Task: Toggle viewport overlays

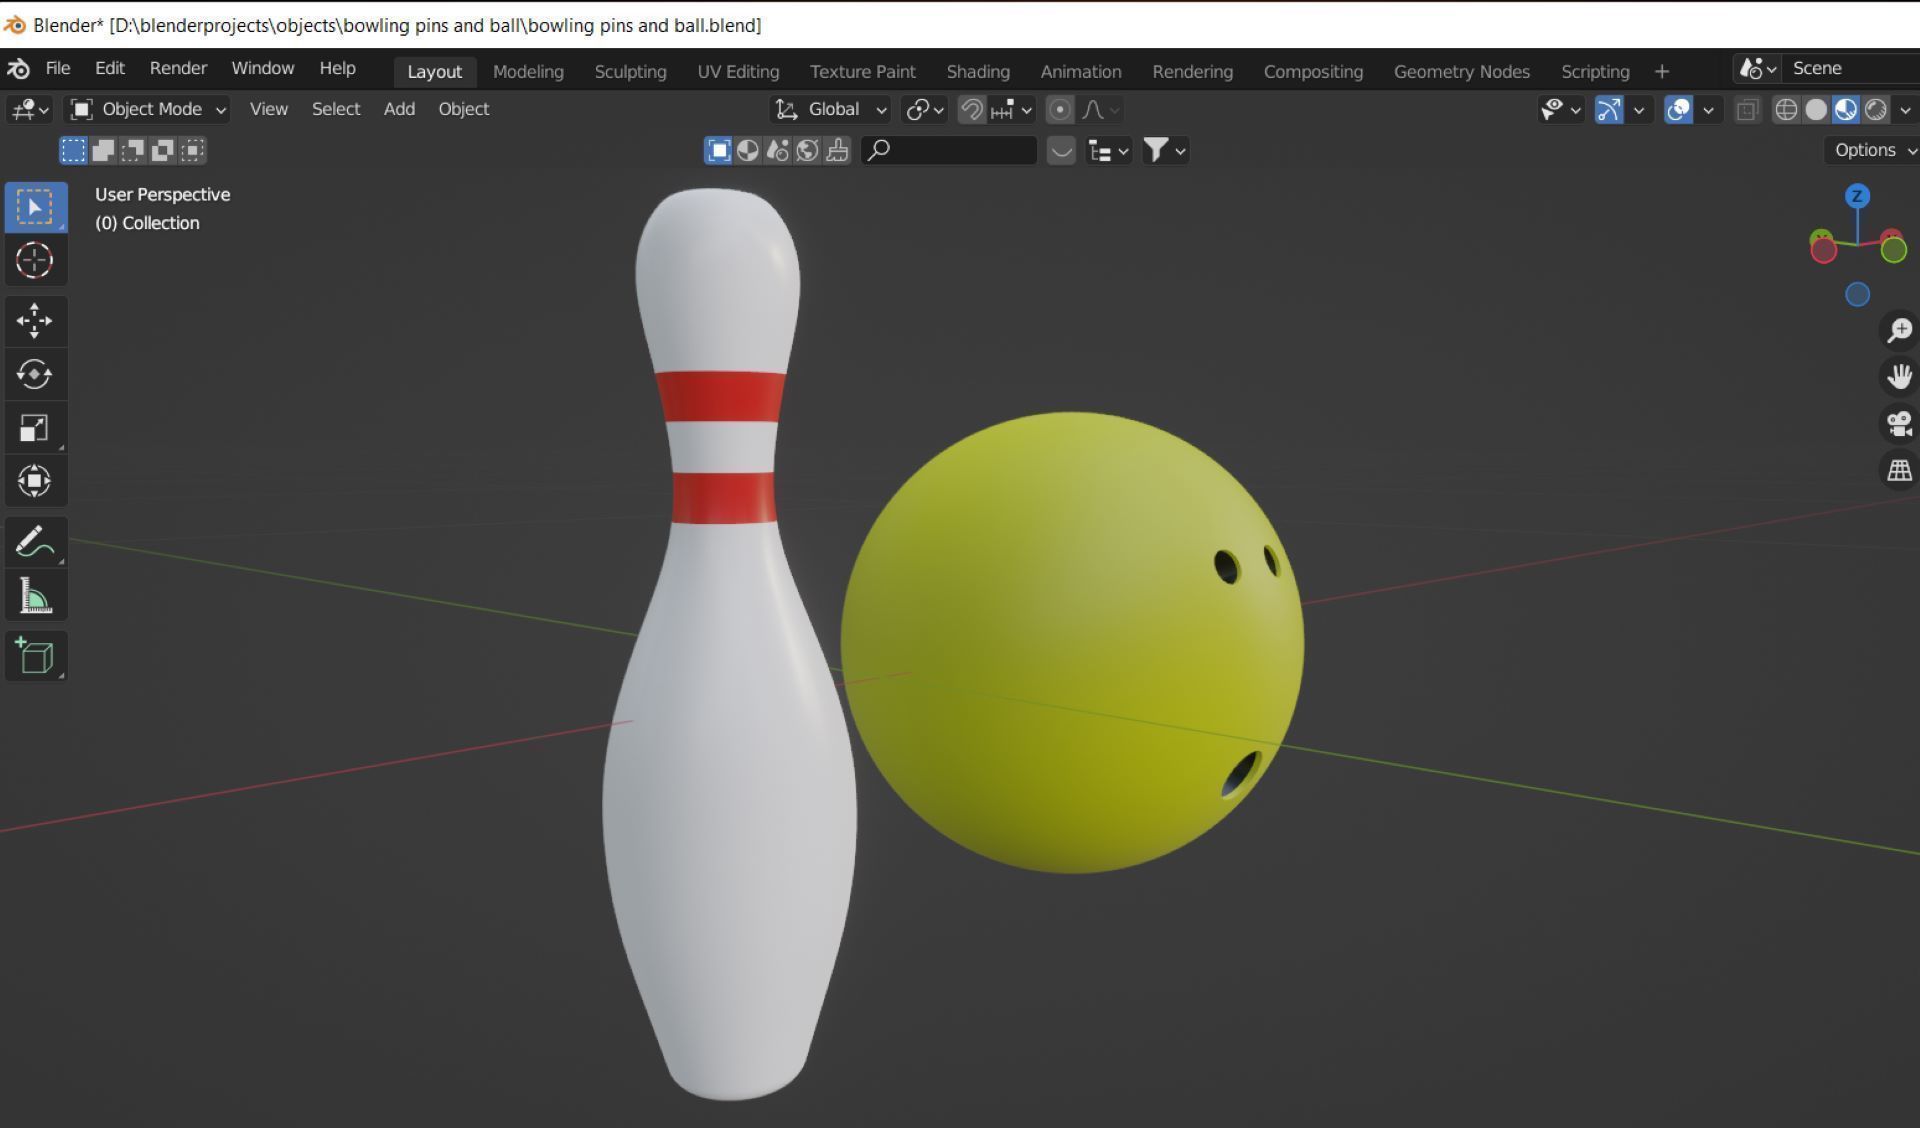Action: click(x=1678, y=109)
